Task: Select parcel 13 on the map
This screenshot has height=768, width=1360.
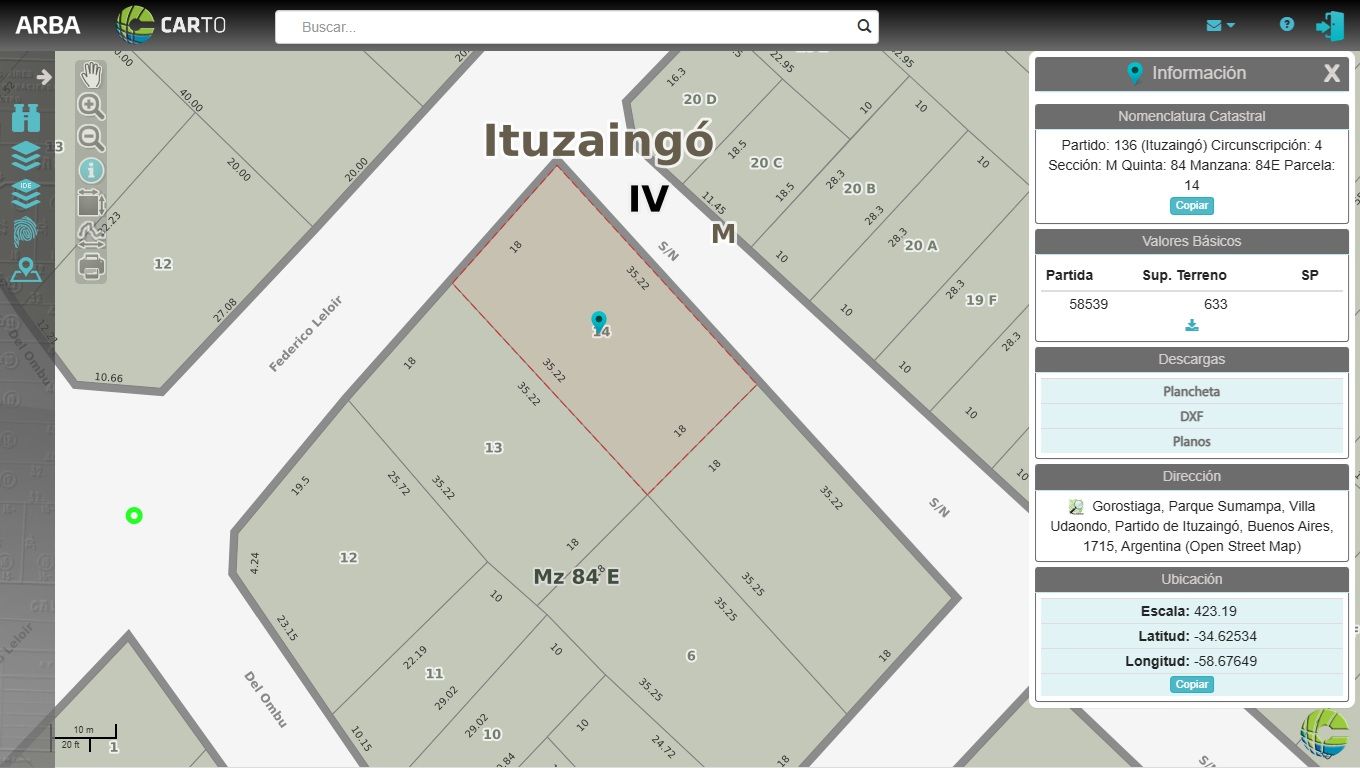Action: pos(493,448)
